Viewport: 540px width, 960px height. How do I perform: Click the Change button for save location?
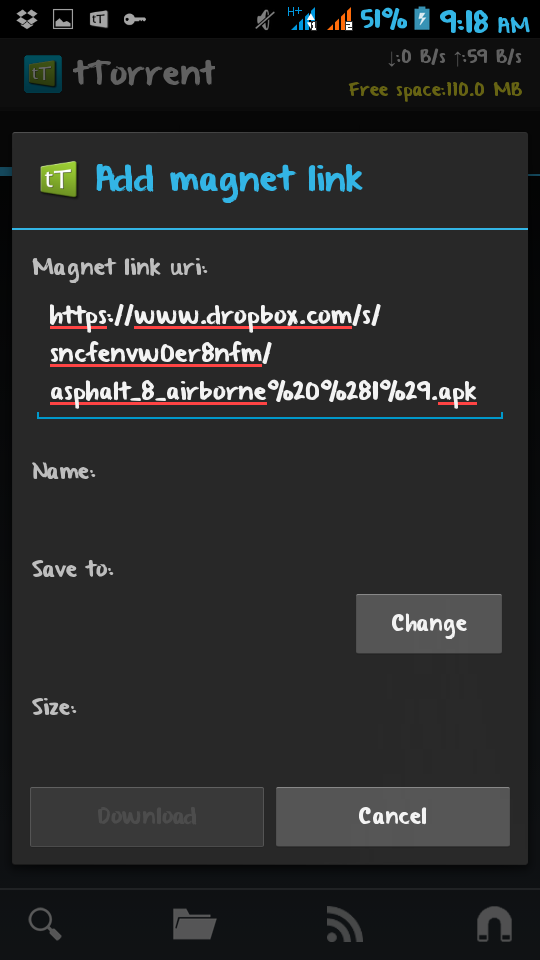[429, 623]
